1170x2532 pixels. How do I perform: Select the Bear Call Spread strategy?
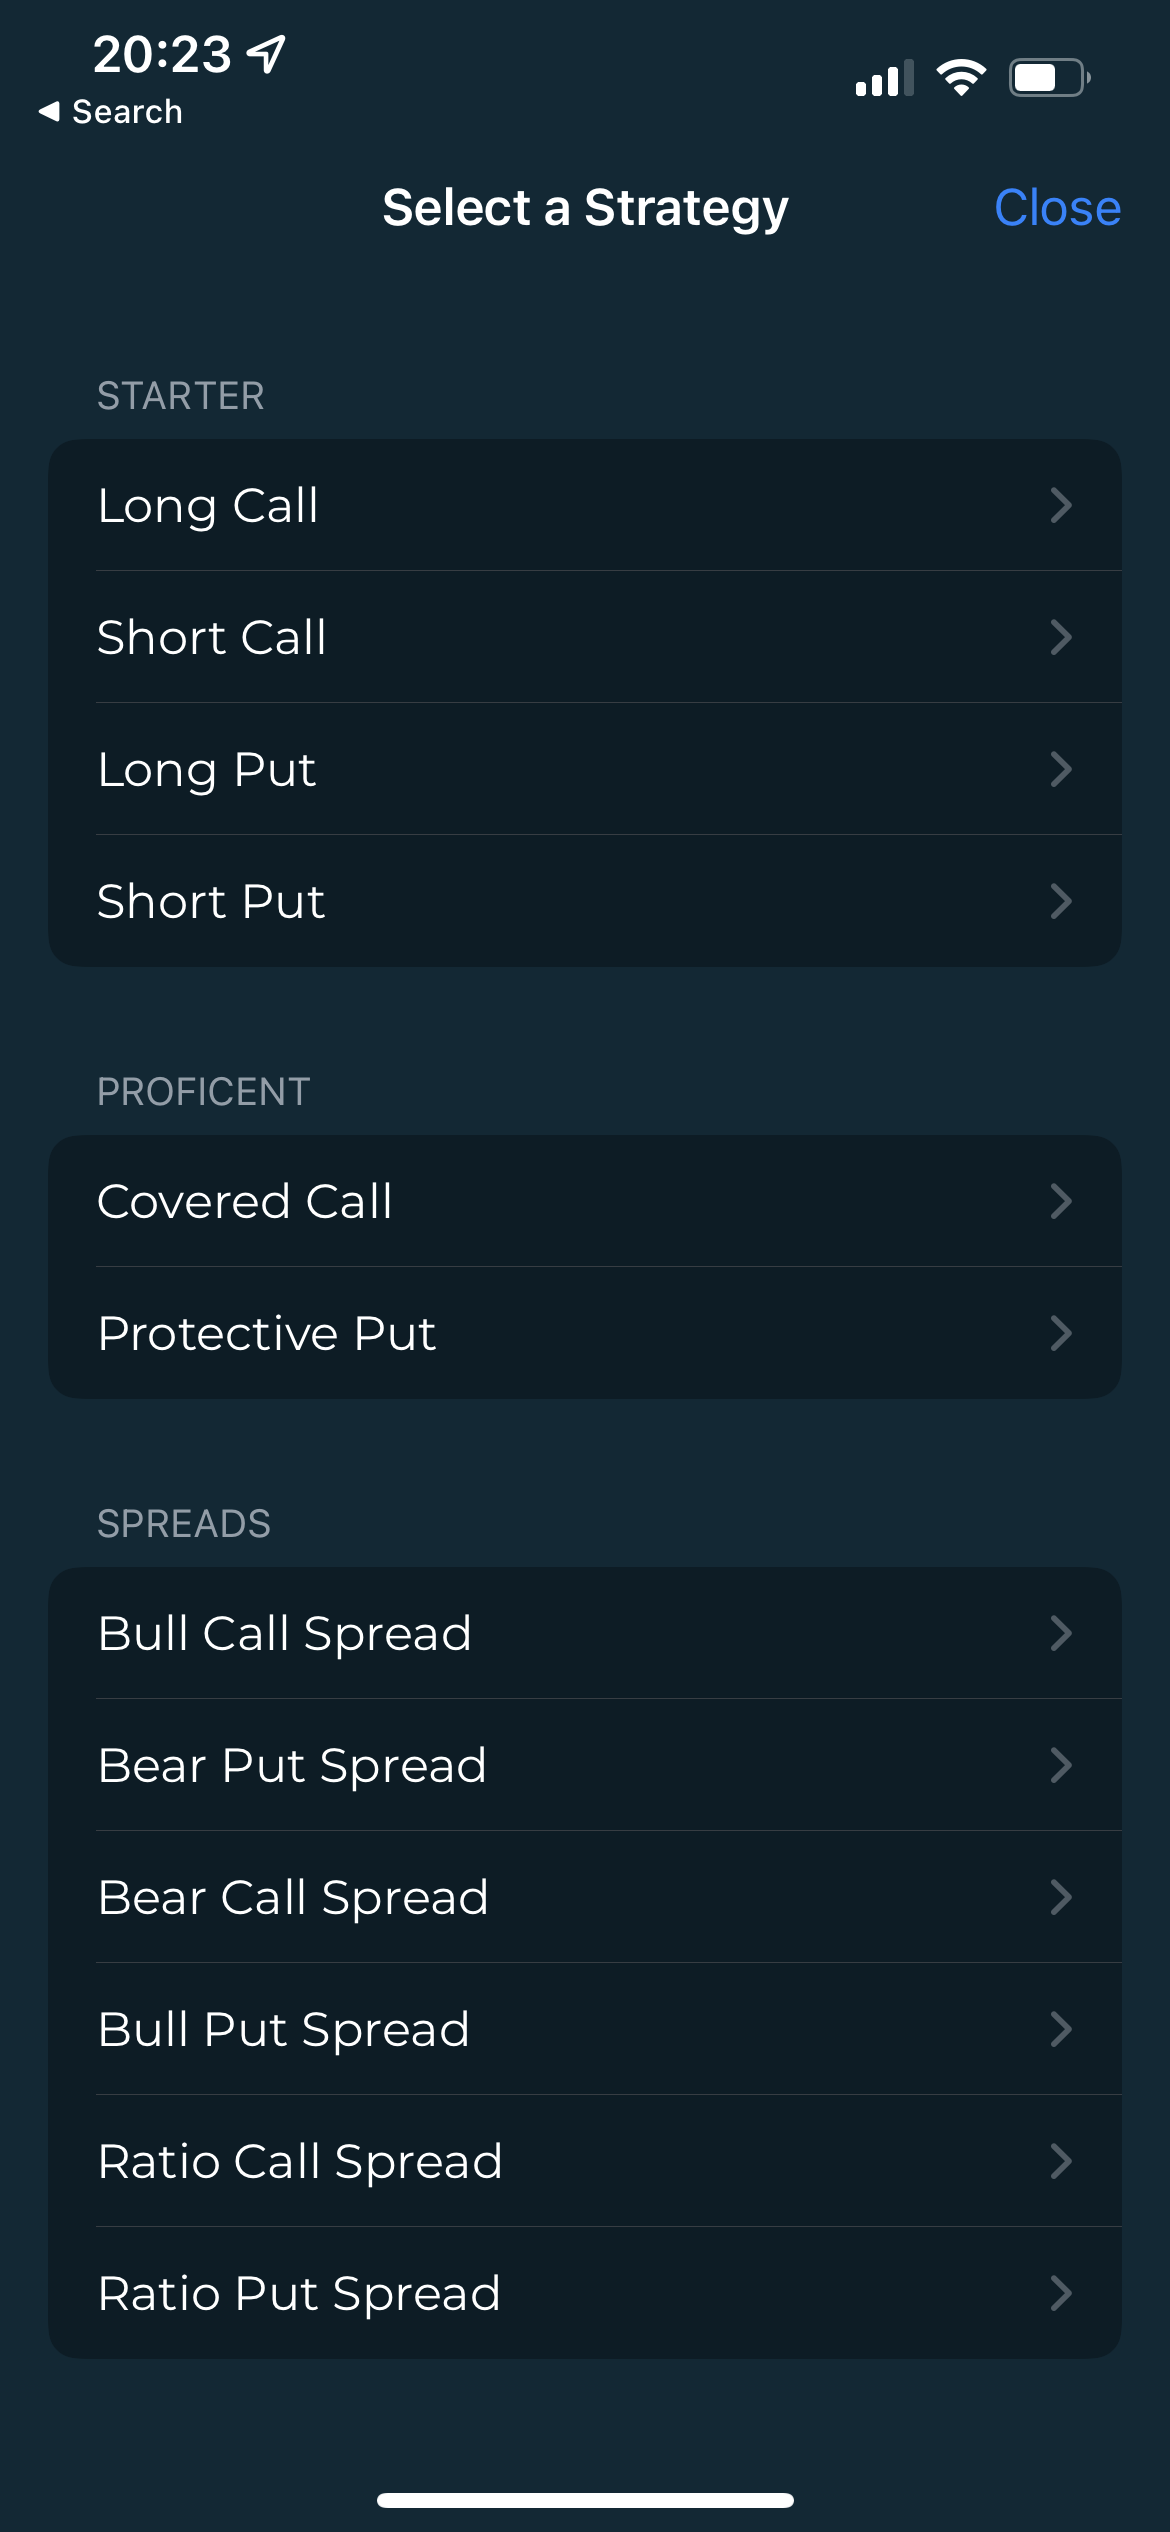(584, 1897)
